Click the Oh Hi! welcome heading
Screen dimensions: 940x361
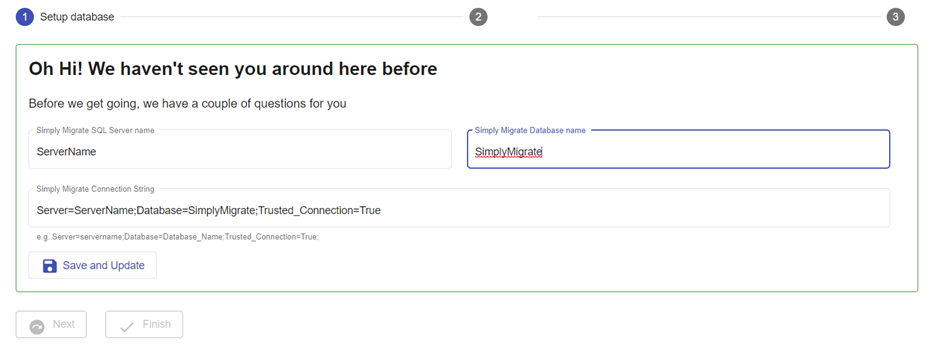pos(233,69)
